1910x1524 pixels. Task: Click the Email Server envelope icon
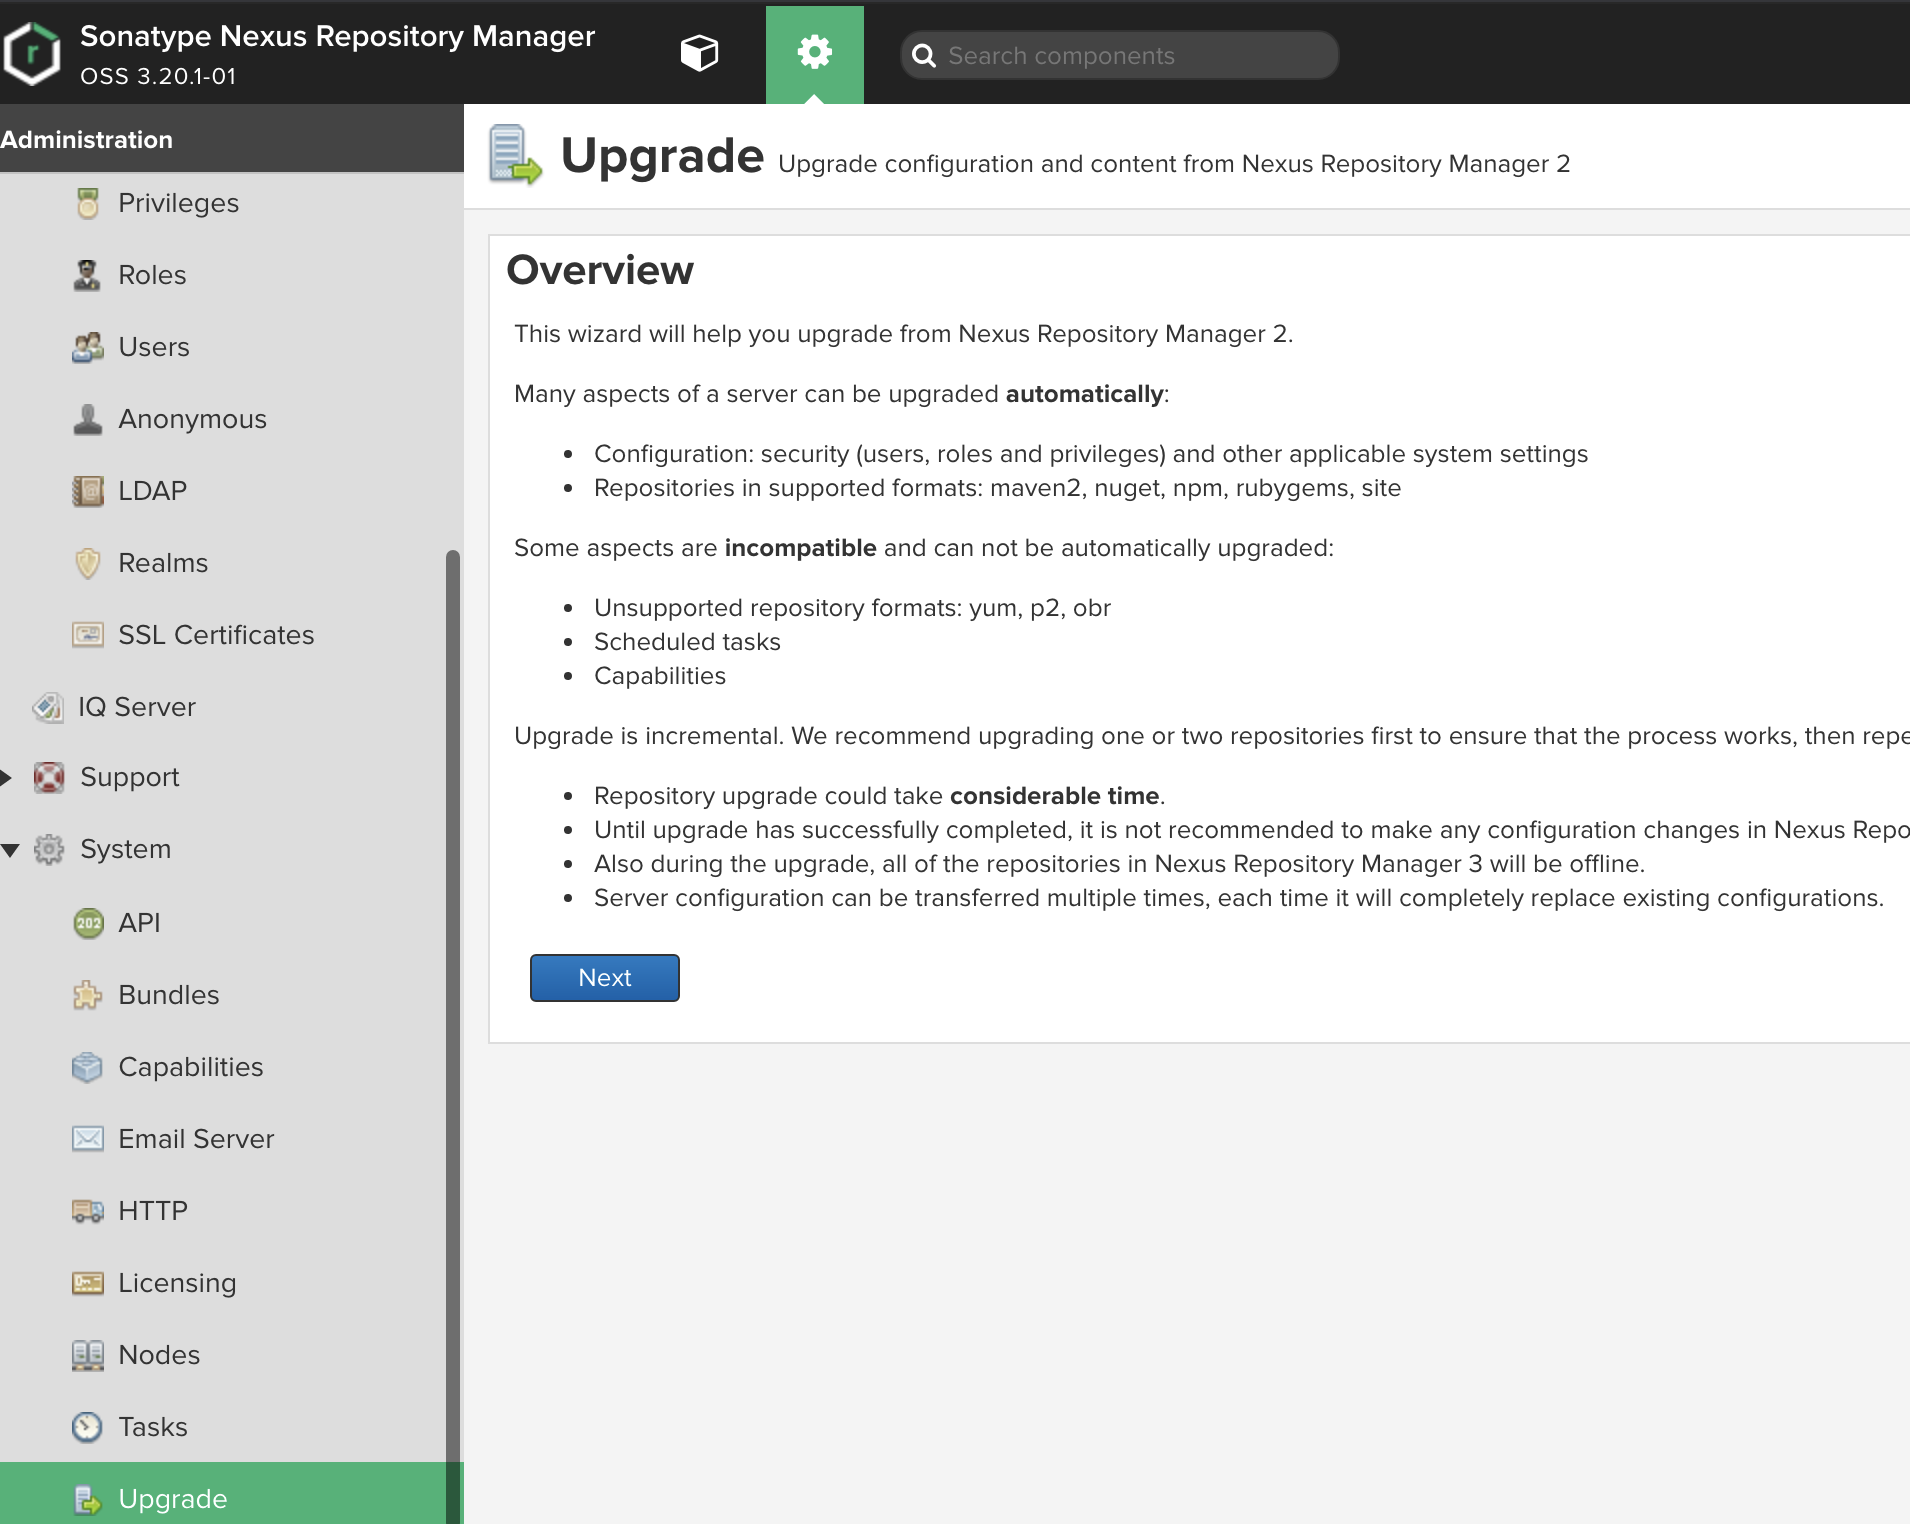(88, 1139)
